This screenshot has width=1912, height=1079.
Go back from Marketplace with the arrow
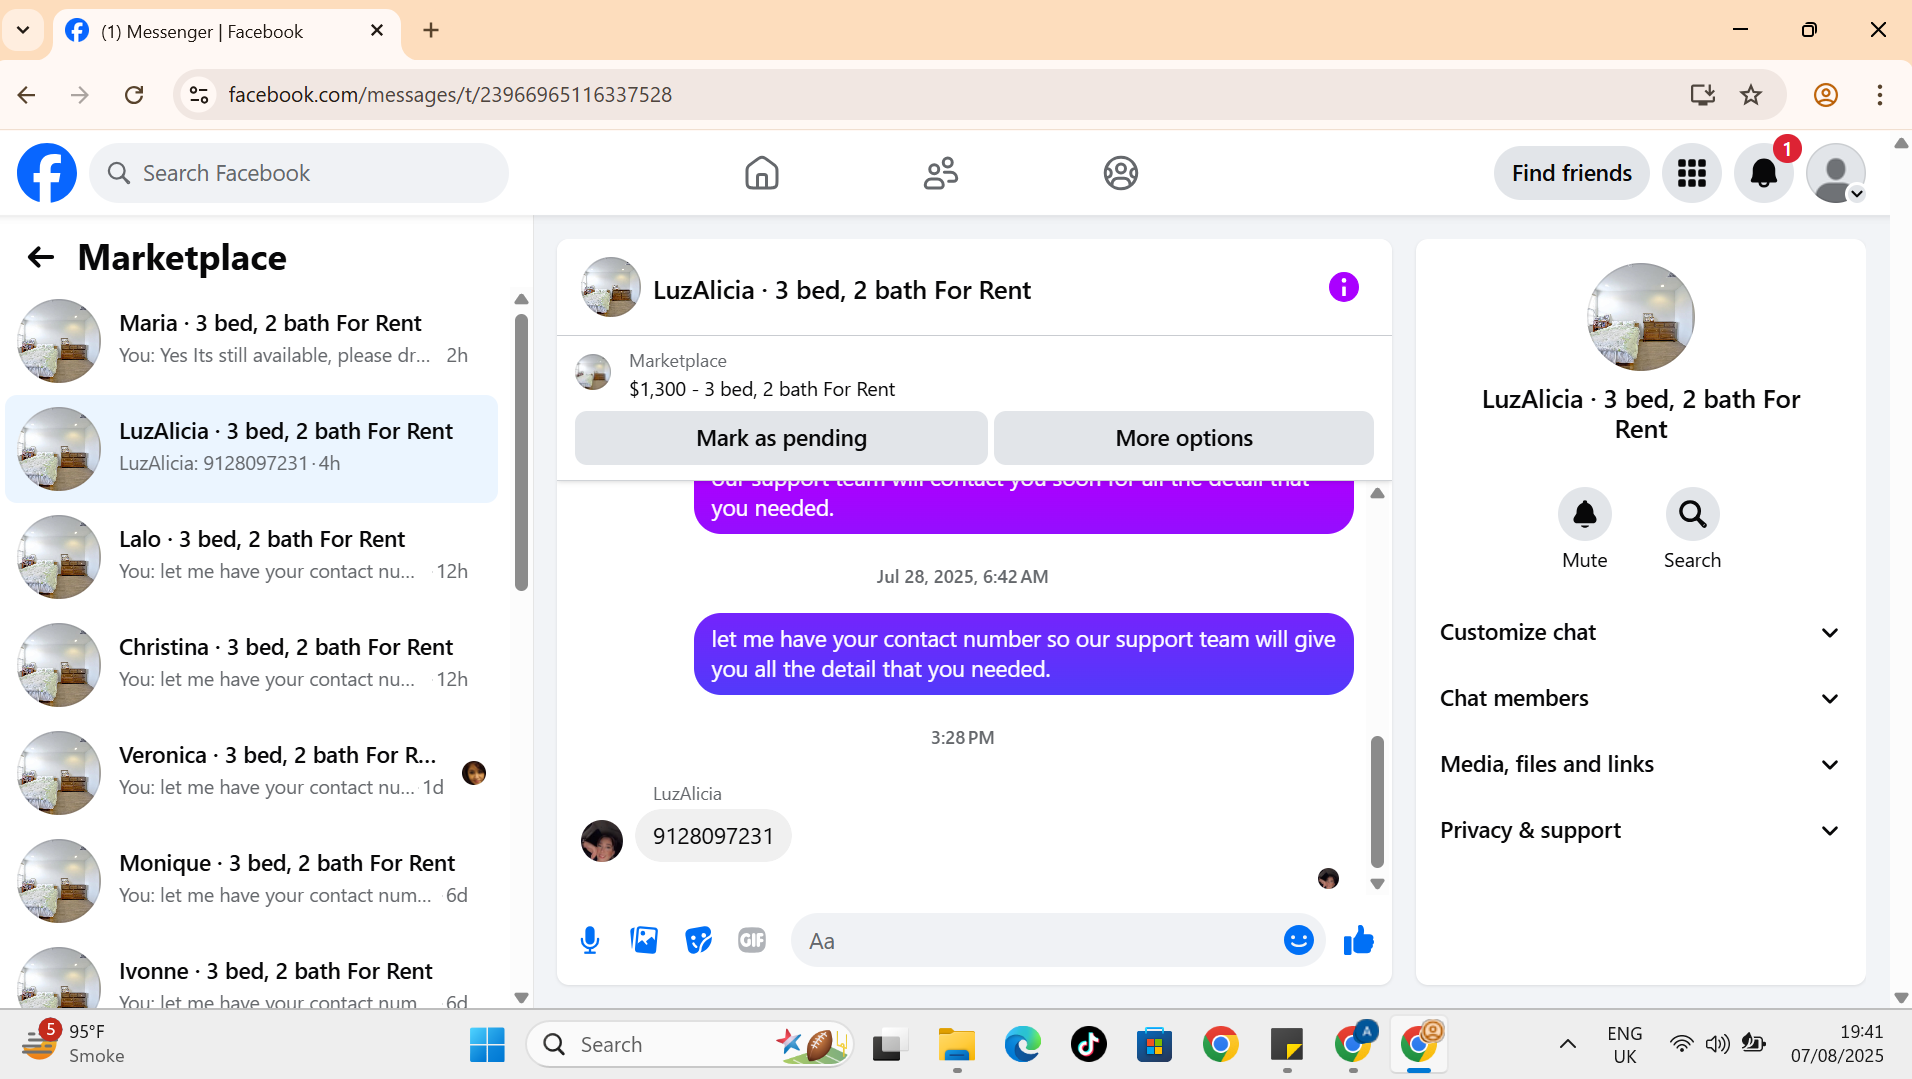(40, 257)
